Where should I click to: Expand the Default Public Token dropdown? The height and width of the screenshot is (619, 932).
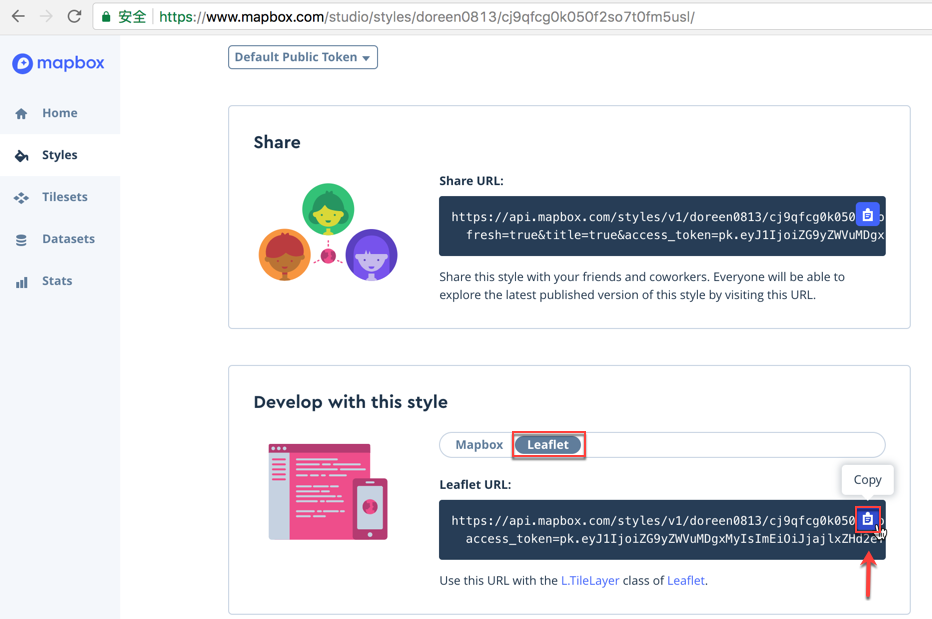pos(303,57)
